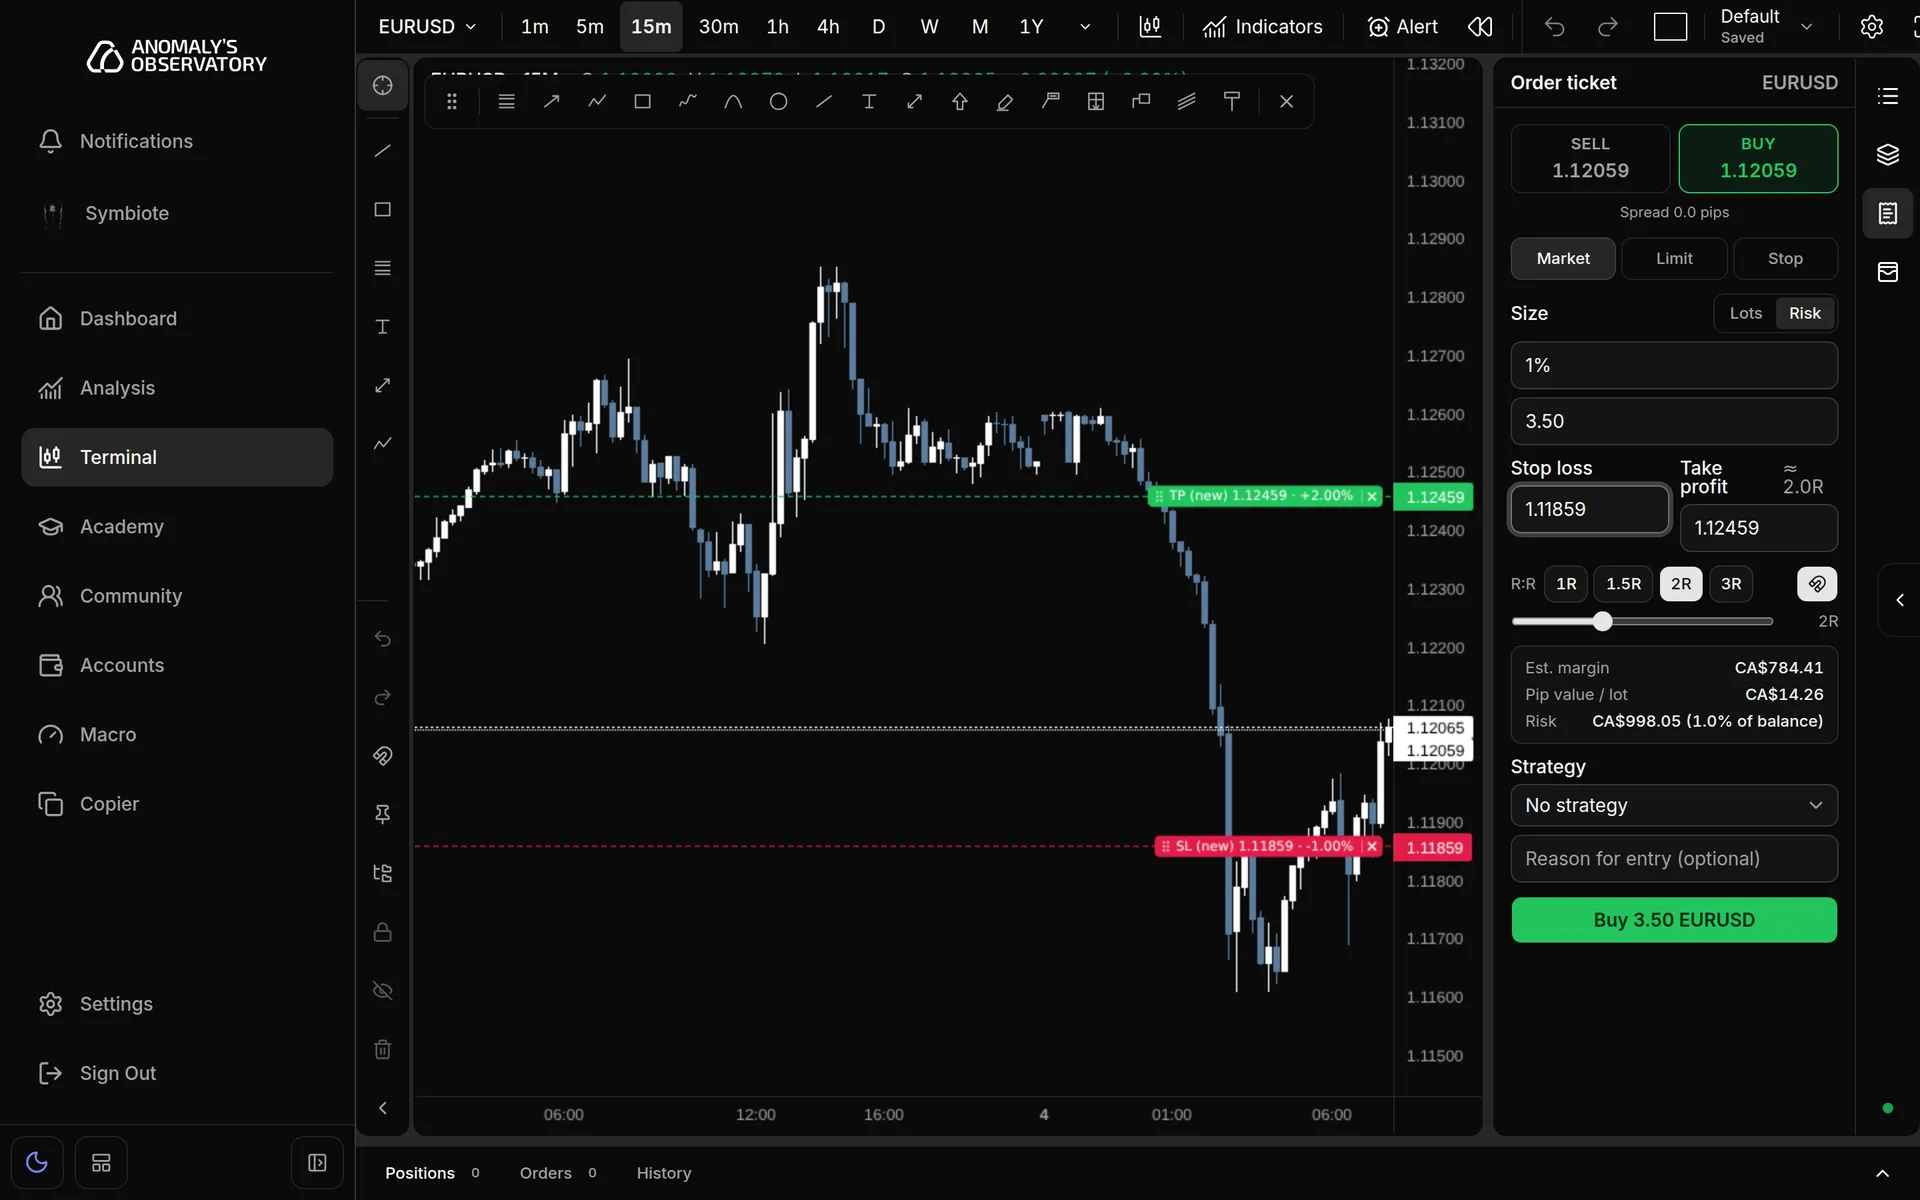The width and height of the screenshot is (1920, 1200).
Task: Select the trend line tool in left toolbar
Action: tap(382, 151)
